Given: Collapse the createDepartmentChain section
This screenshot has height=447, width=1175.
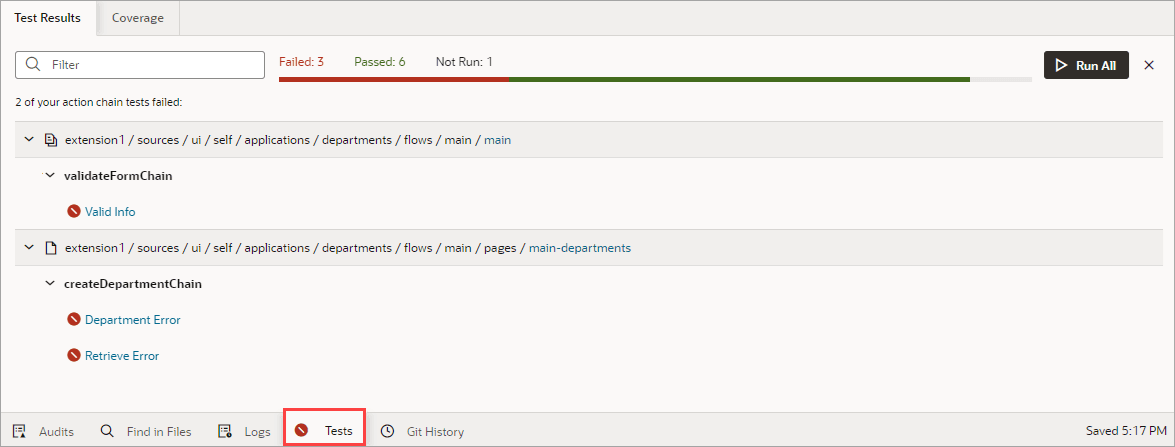Looking at the screenshot, I should [50, 284].
